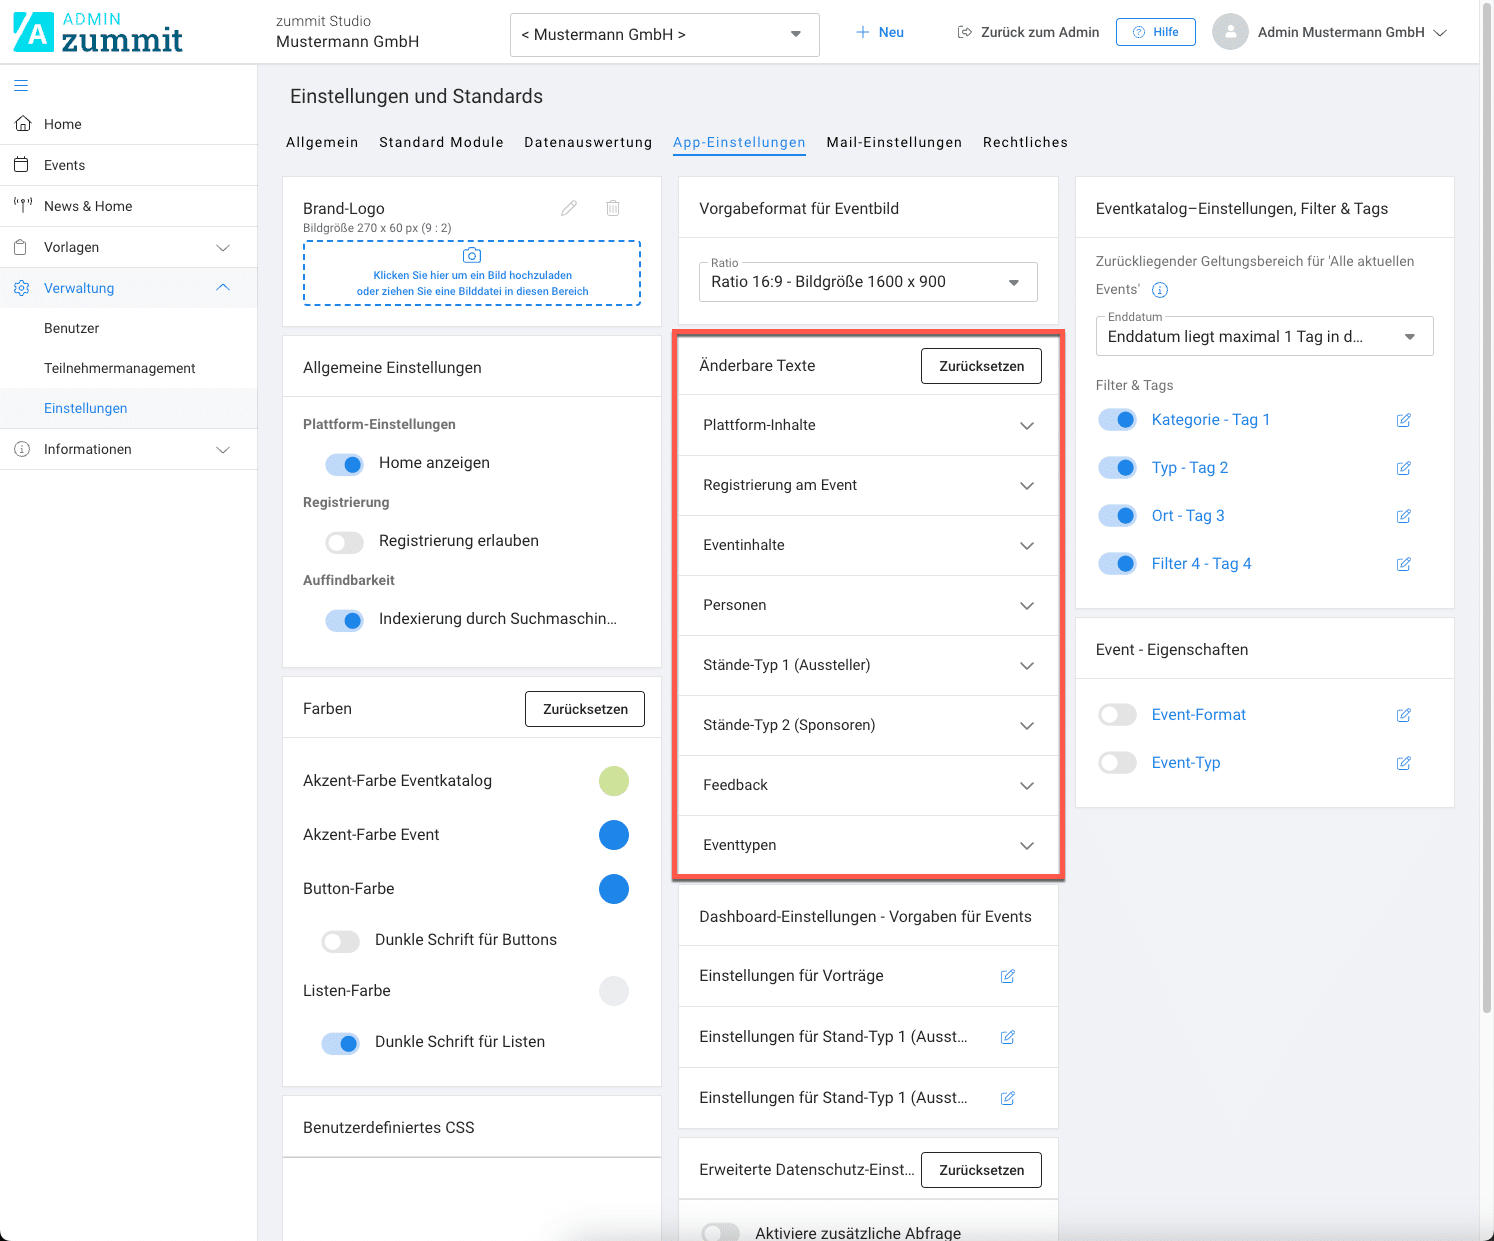Click info icon next to Events' label
The height and width of the screenshot is (1241, 1494).
pos(1160,290)
